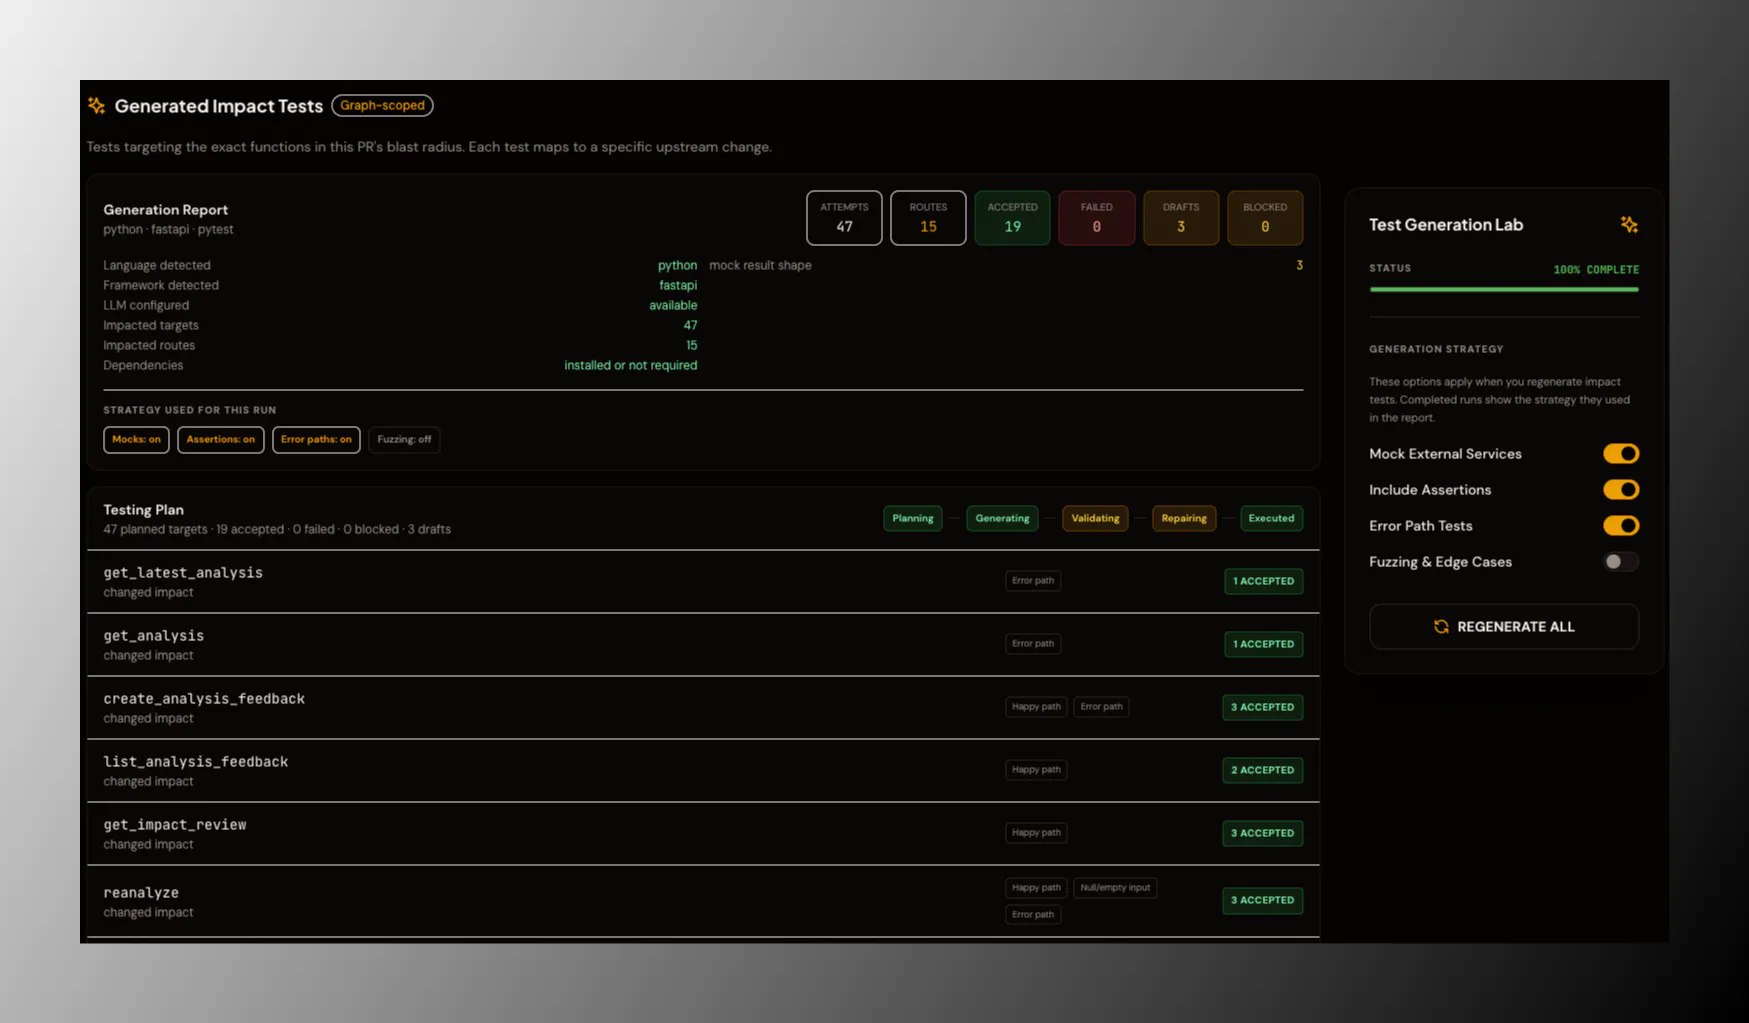Click the Repairing stage pill
Viewport: 1749px width, 1023px height.
[1184, 518]
